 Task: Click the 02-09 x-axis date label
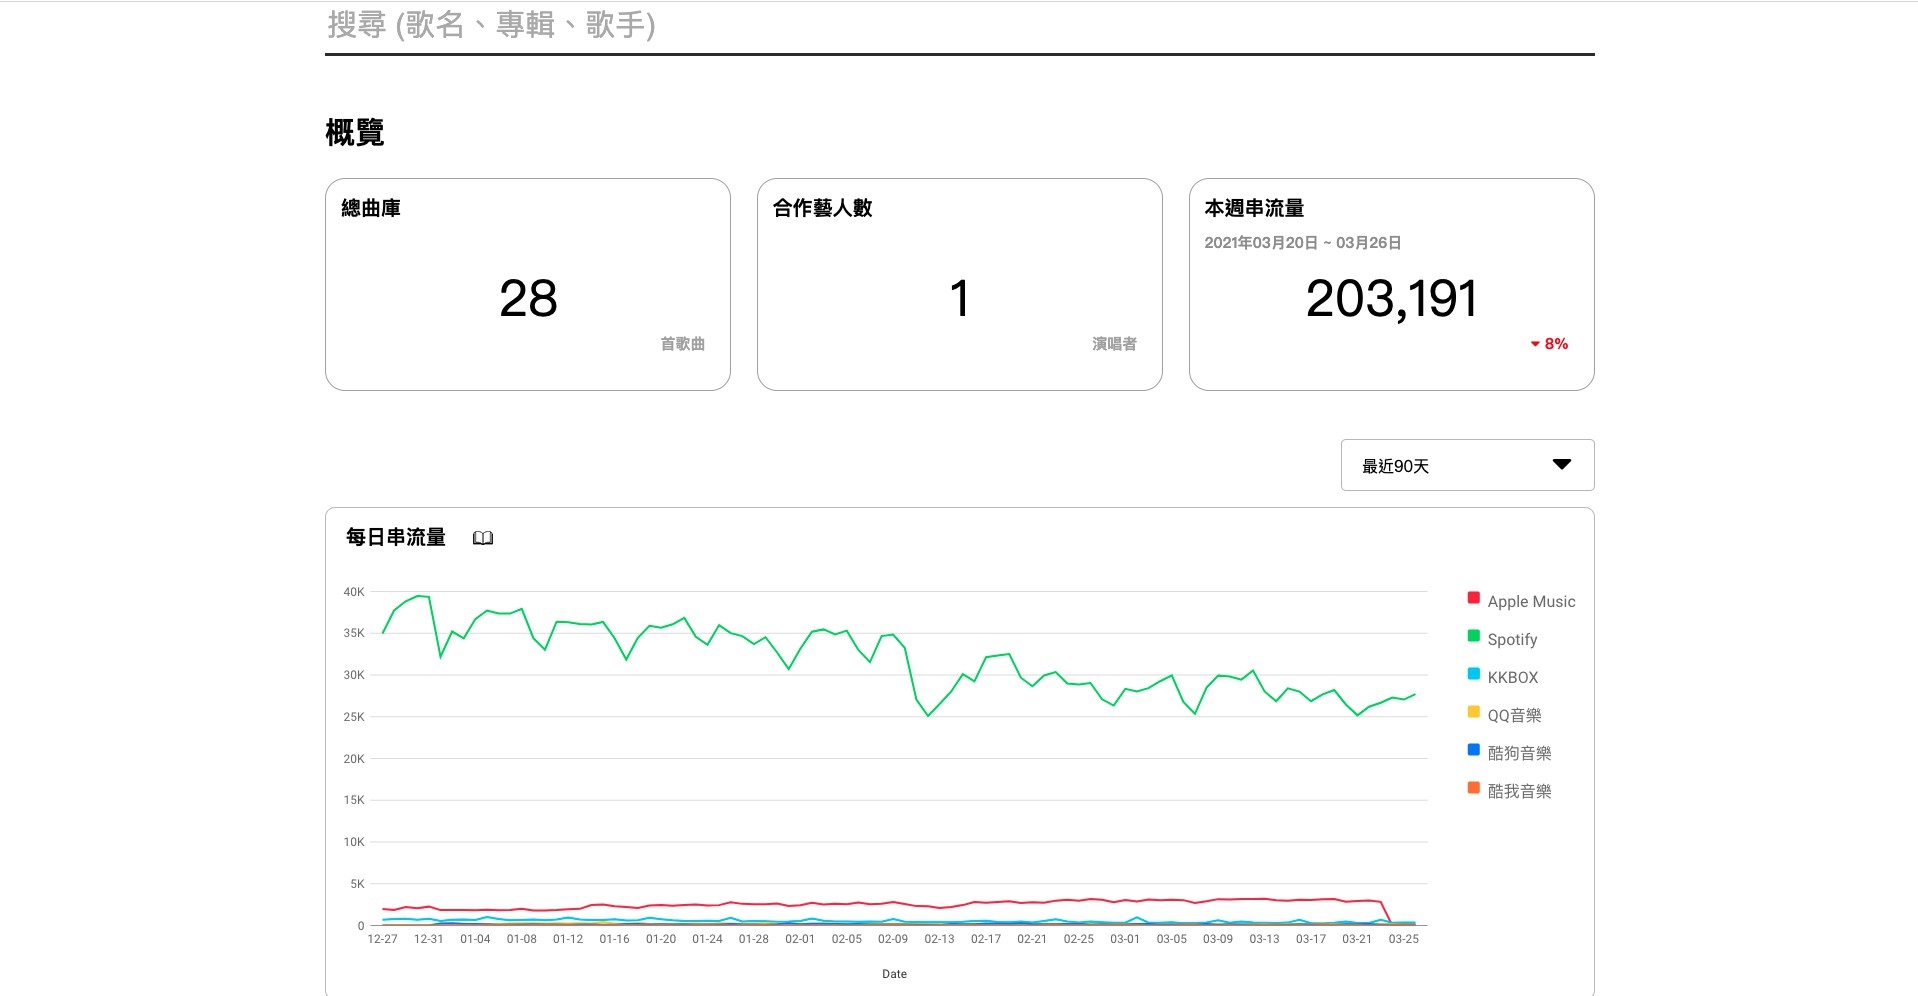click(893, 939)
